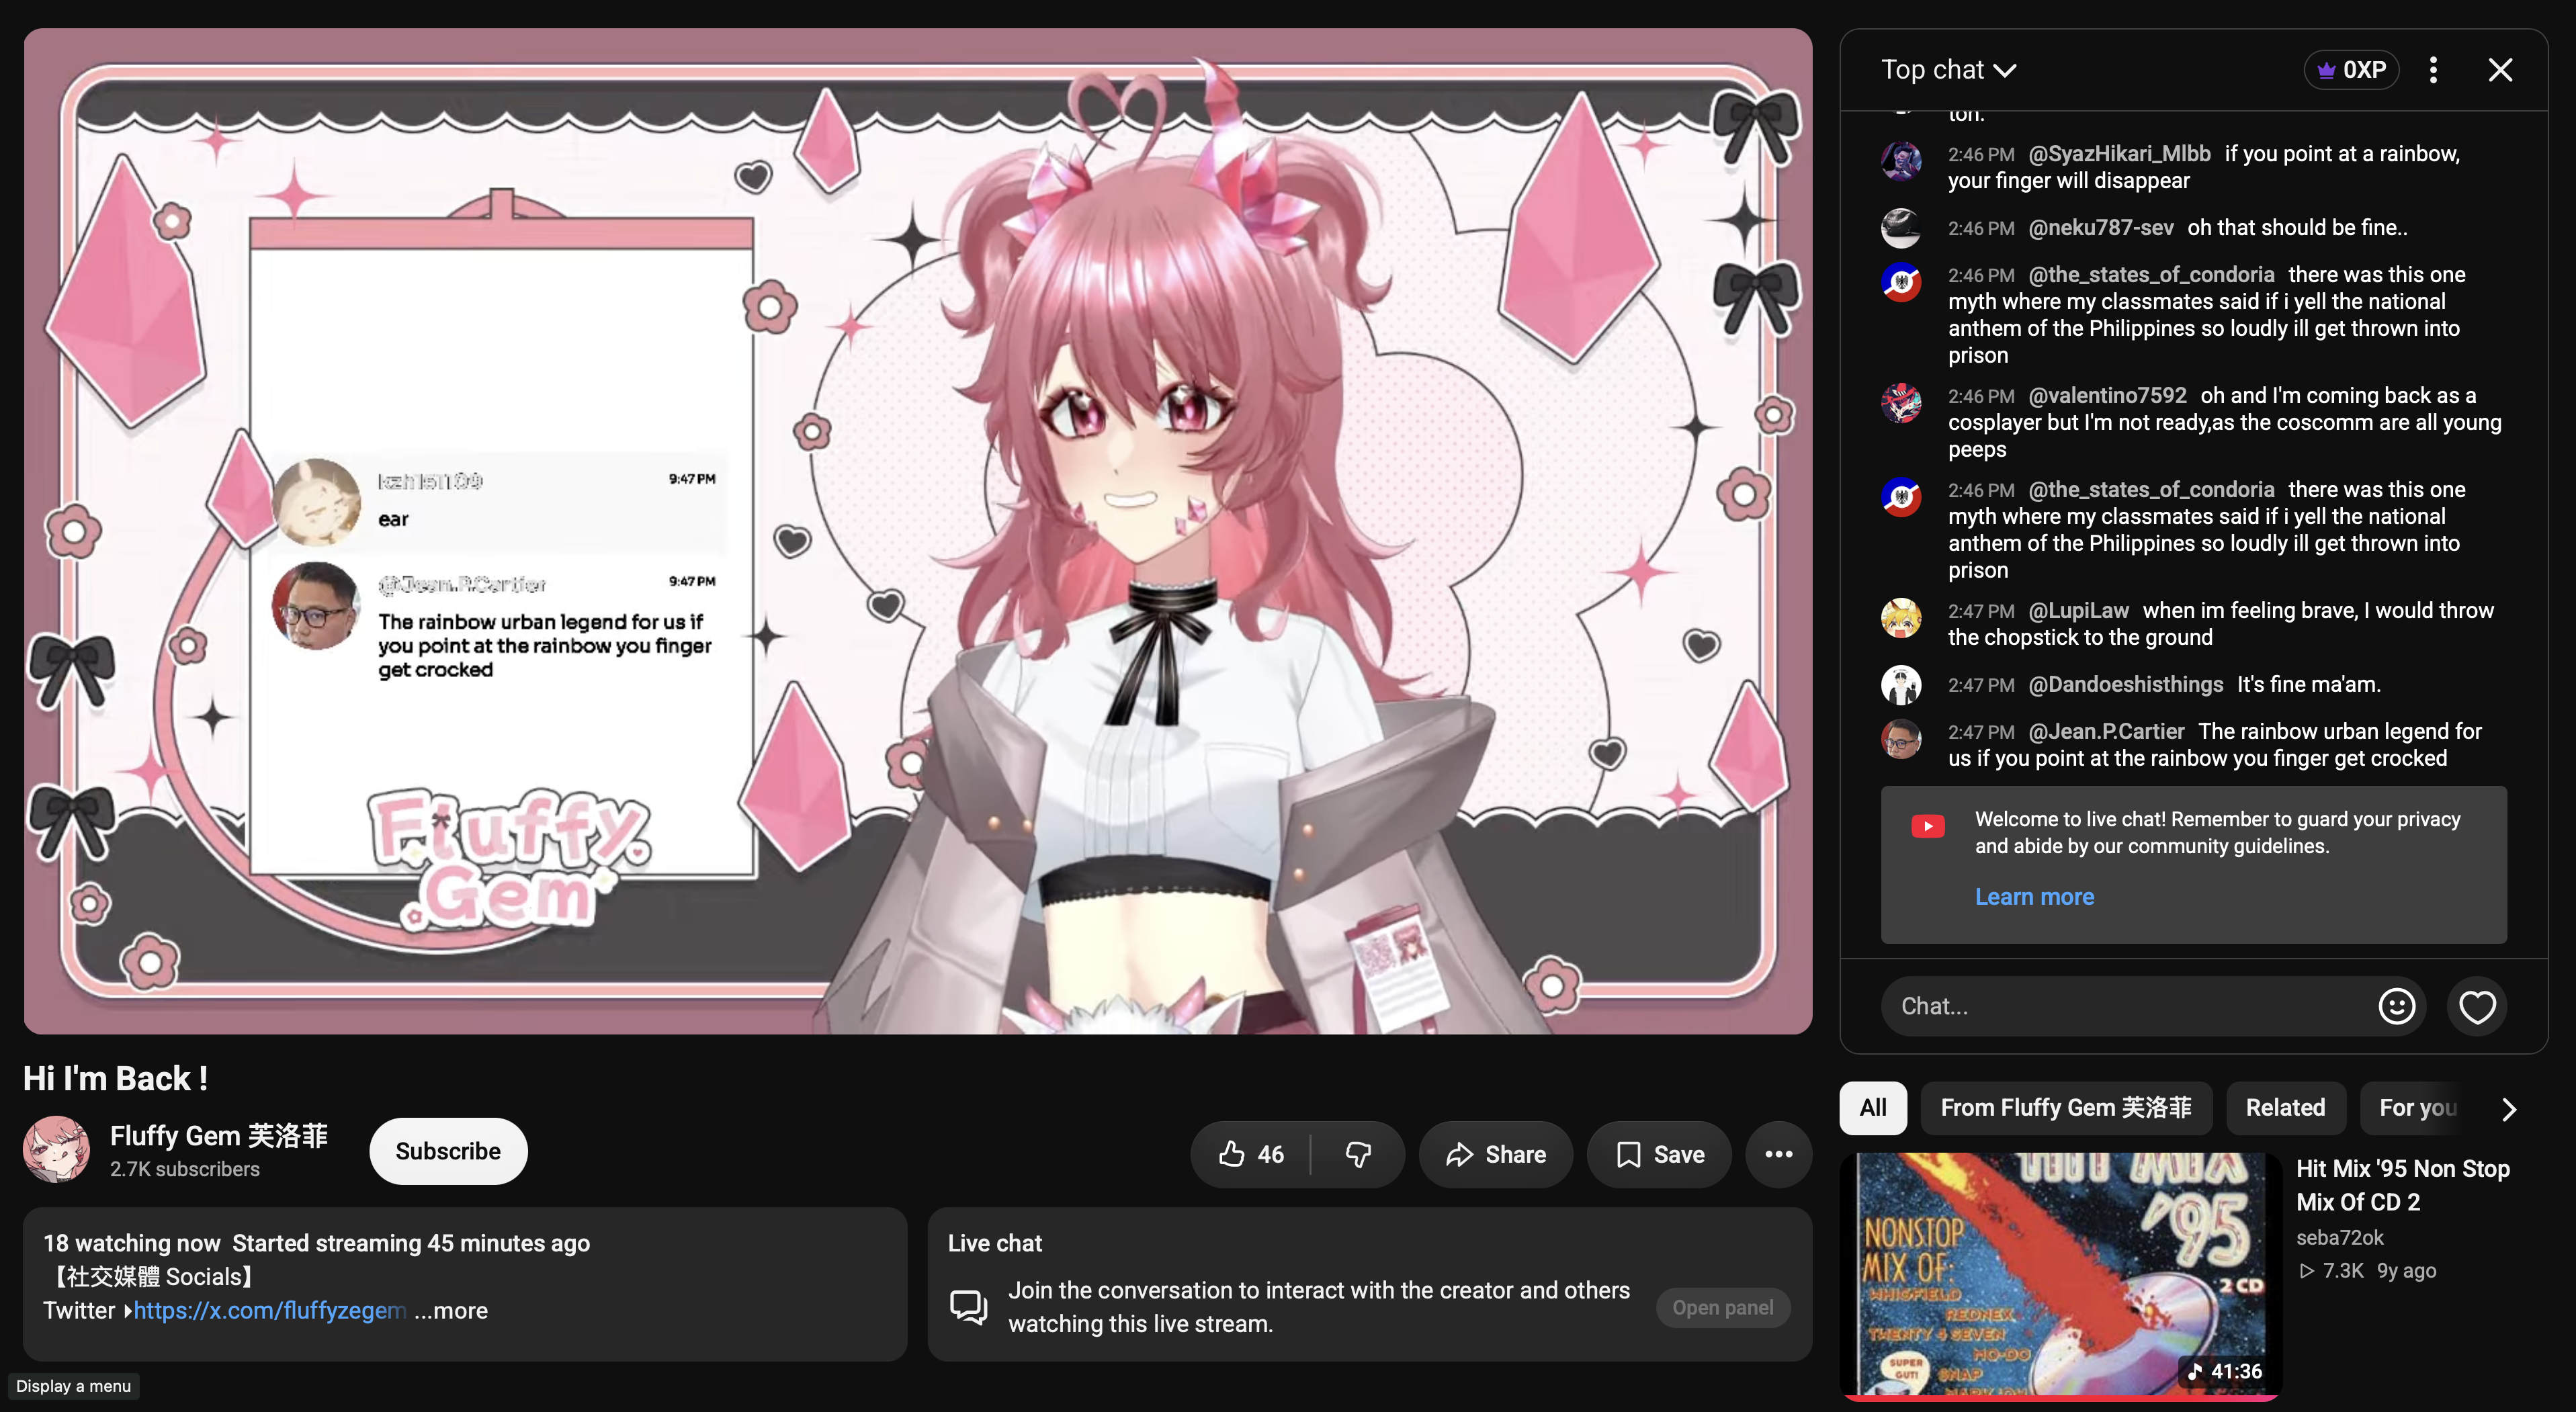This screenshot has height=1412, width=2576.
Task: Click the Open panel button
Action: [1722, 1308]
